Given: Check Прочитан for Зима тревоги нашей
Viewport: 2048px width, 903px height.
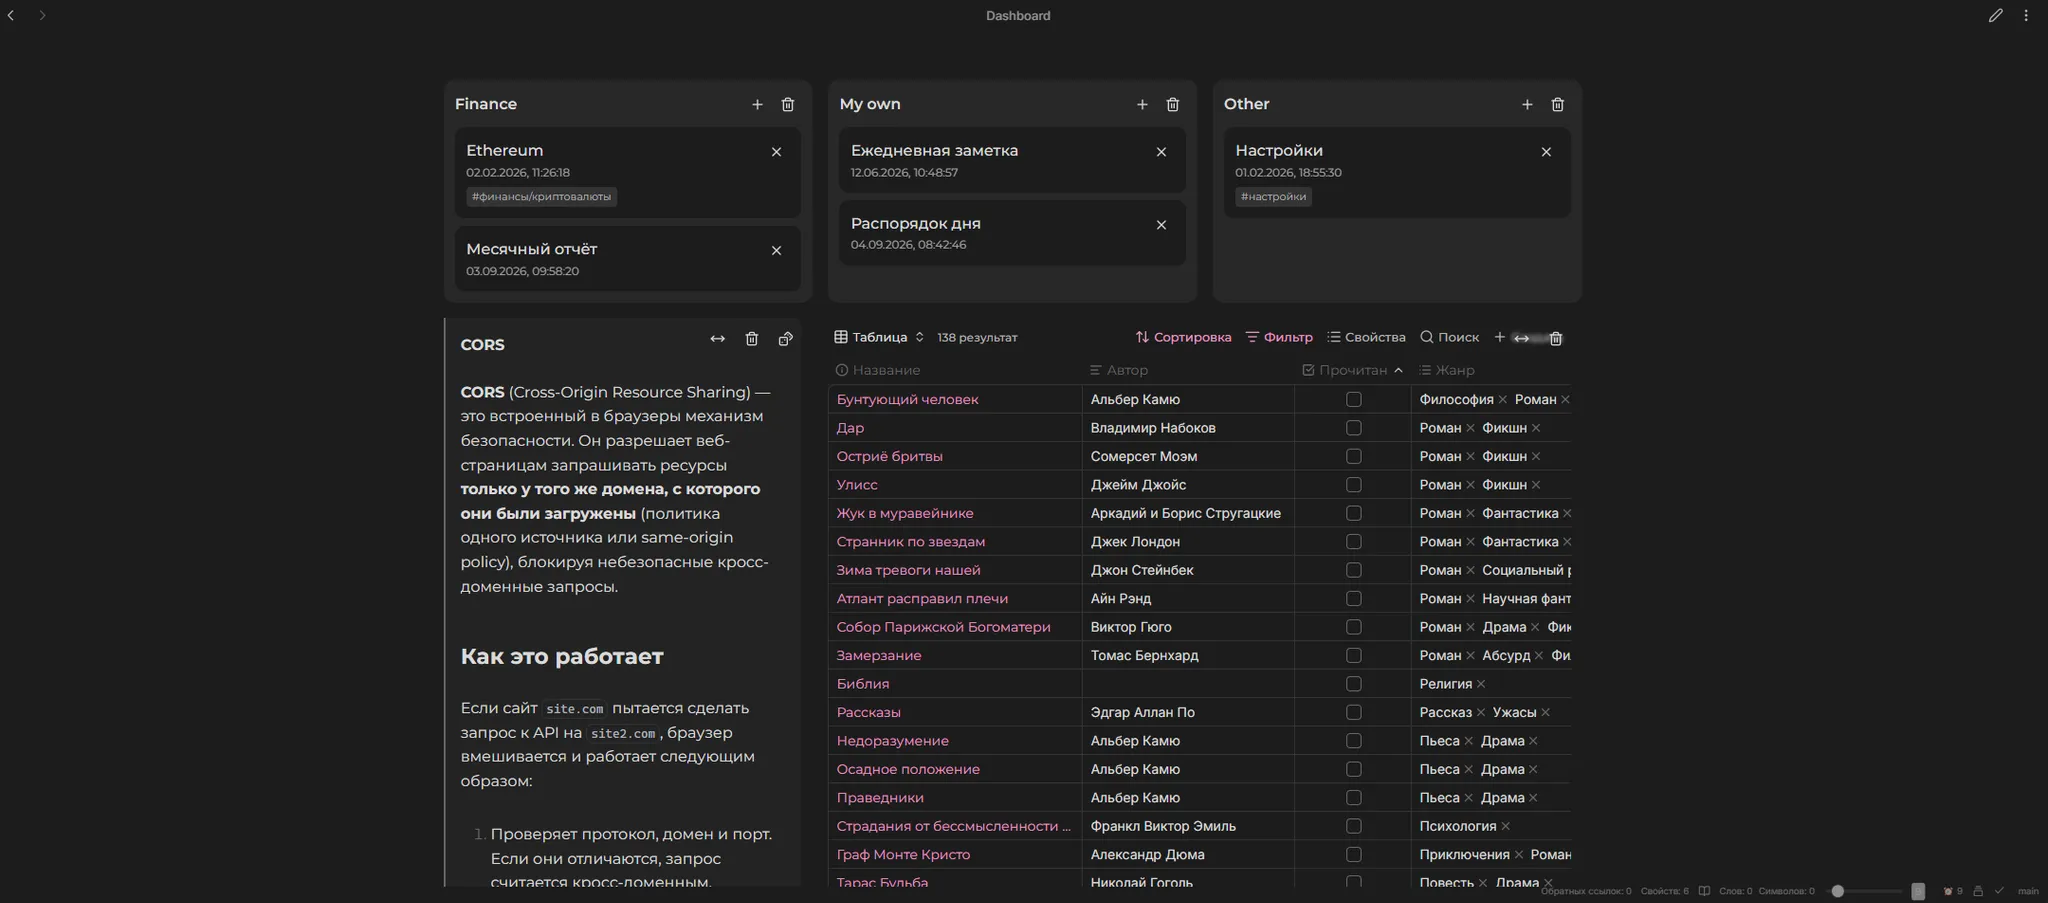Looking at the screenshot, I should [1354, 570].
